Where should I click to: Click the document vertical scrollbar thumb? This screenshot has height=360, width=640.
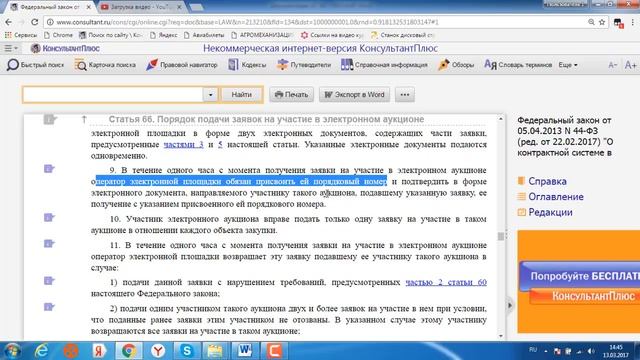501,236
